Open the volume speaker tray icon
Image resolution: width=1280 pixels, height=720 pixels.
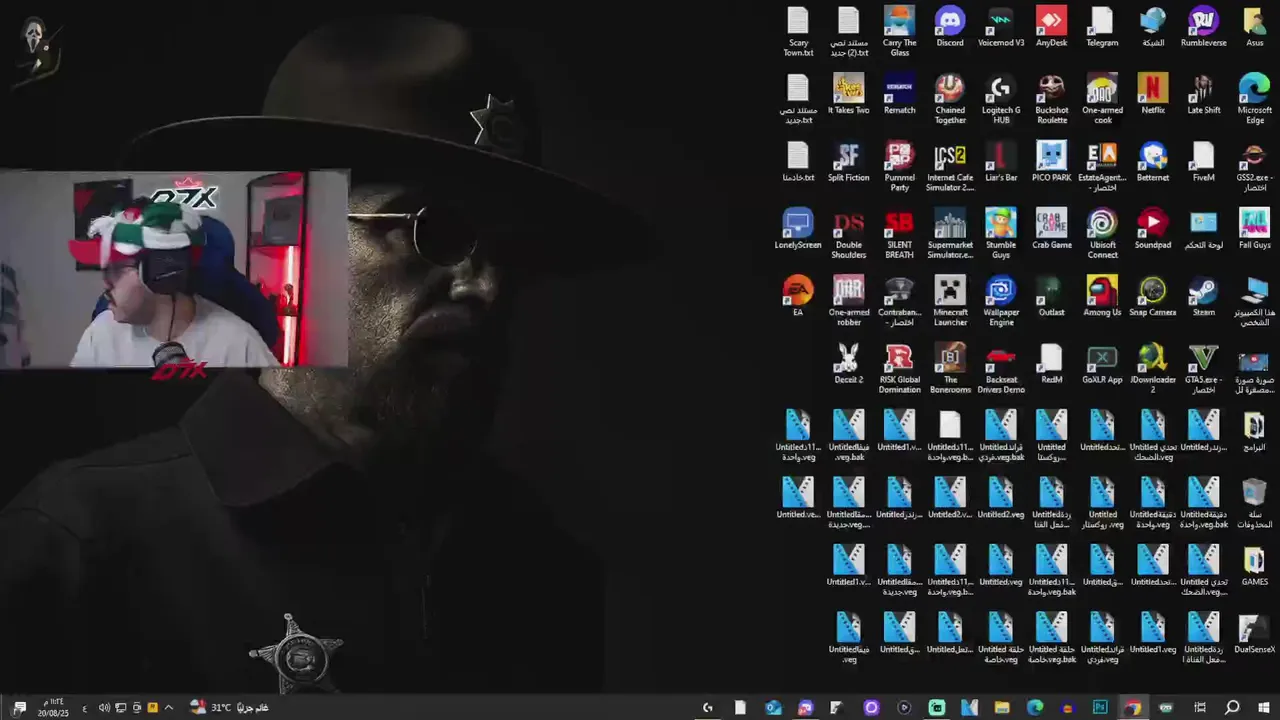tap(104, 707)
